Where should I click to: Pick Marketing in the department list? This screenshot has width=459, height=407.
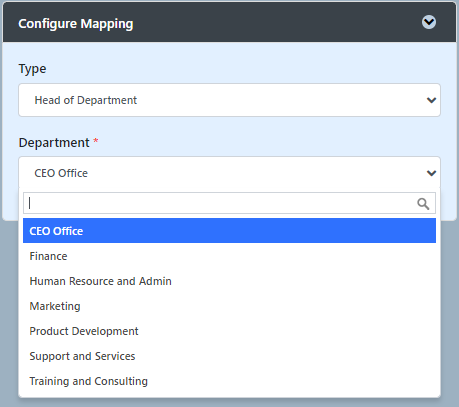pyautogui.click(x=229, y=306)
